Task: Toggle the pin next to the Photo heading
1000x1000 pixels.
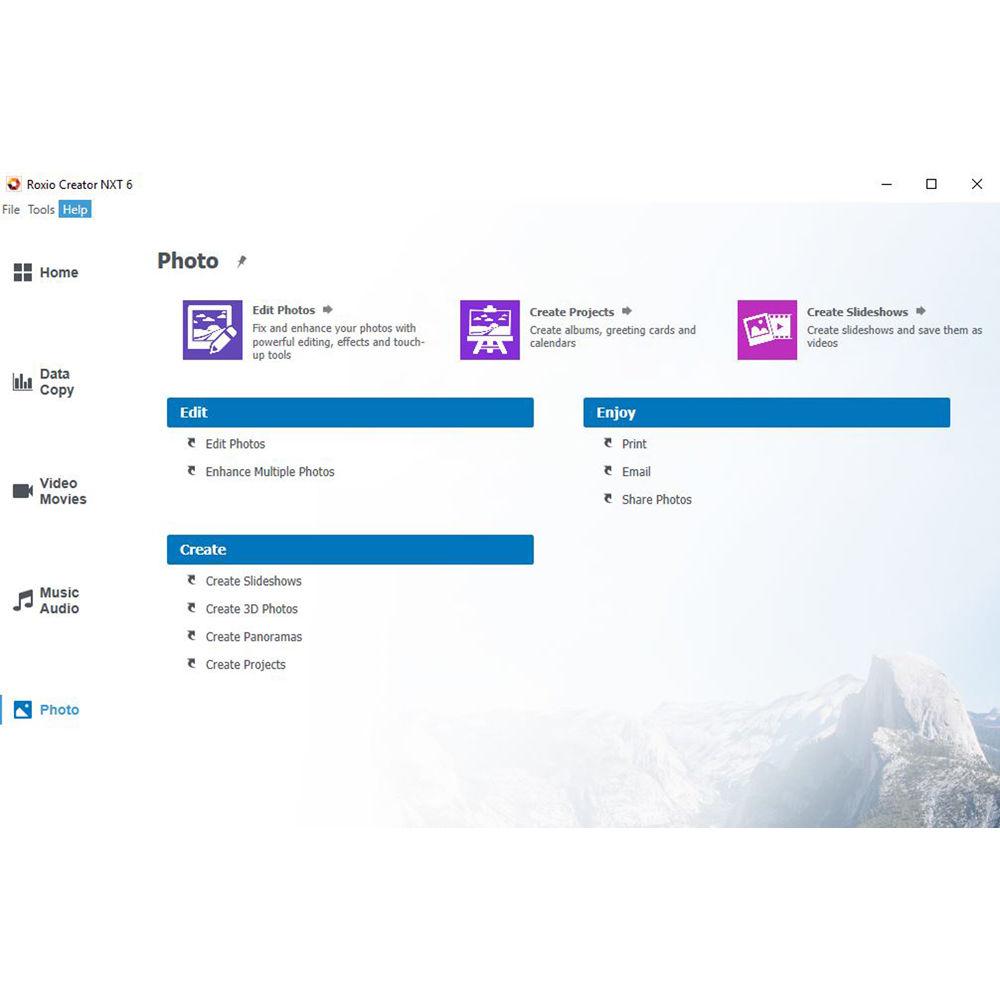Action: pyautogui.click(x=240, y=260)
